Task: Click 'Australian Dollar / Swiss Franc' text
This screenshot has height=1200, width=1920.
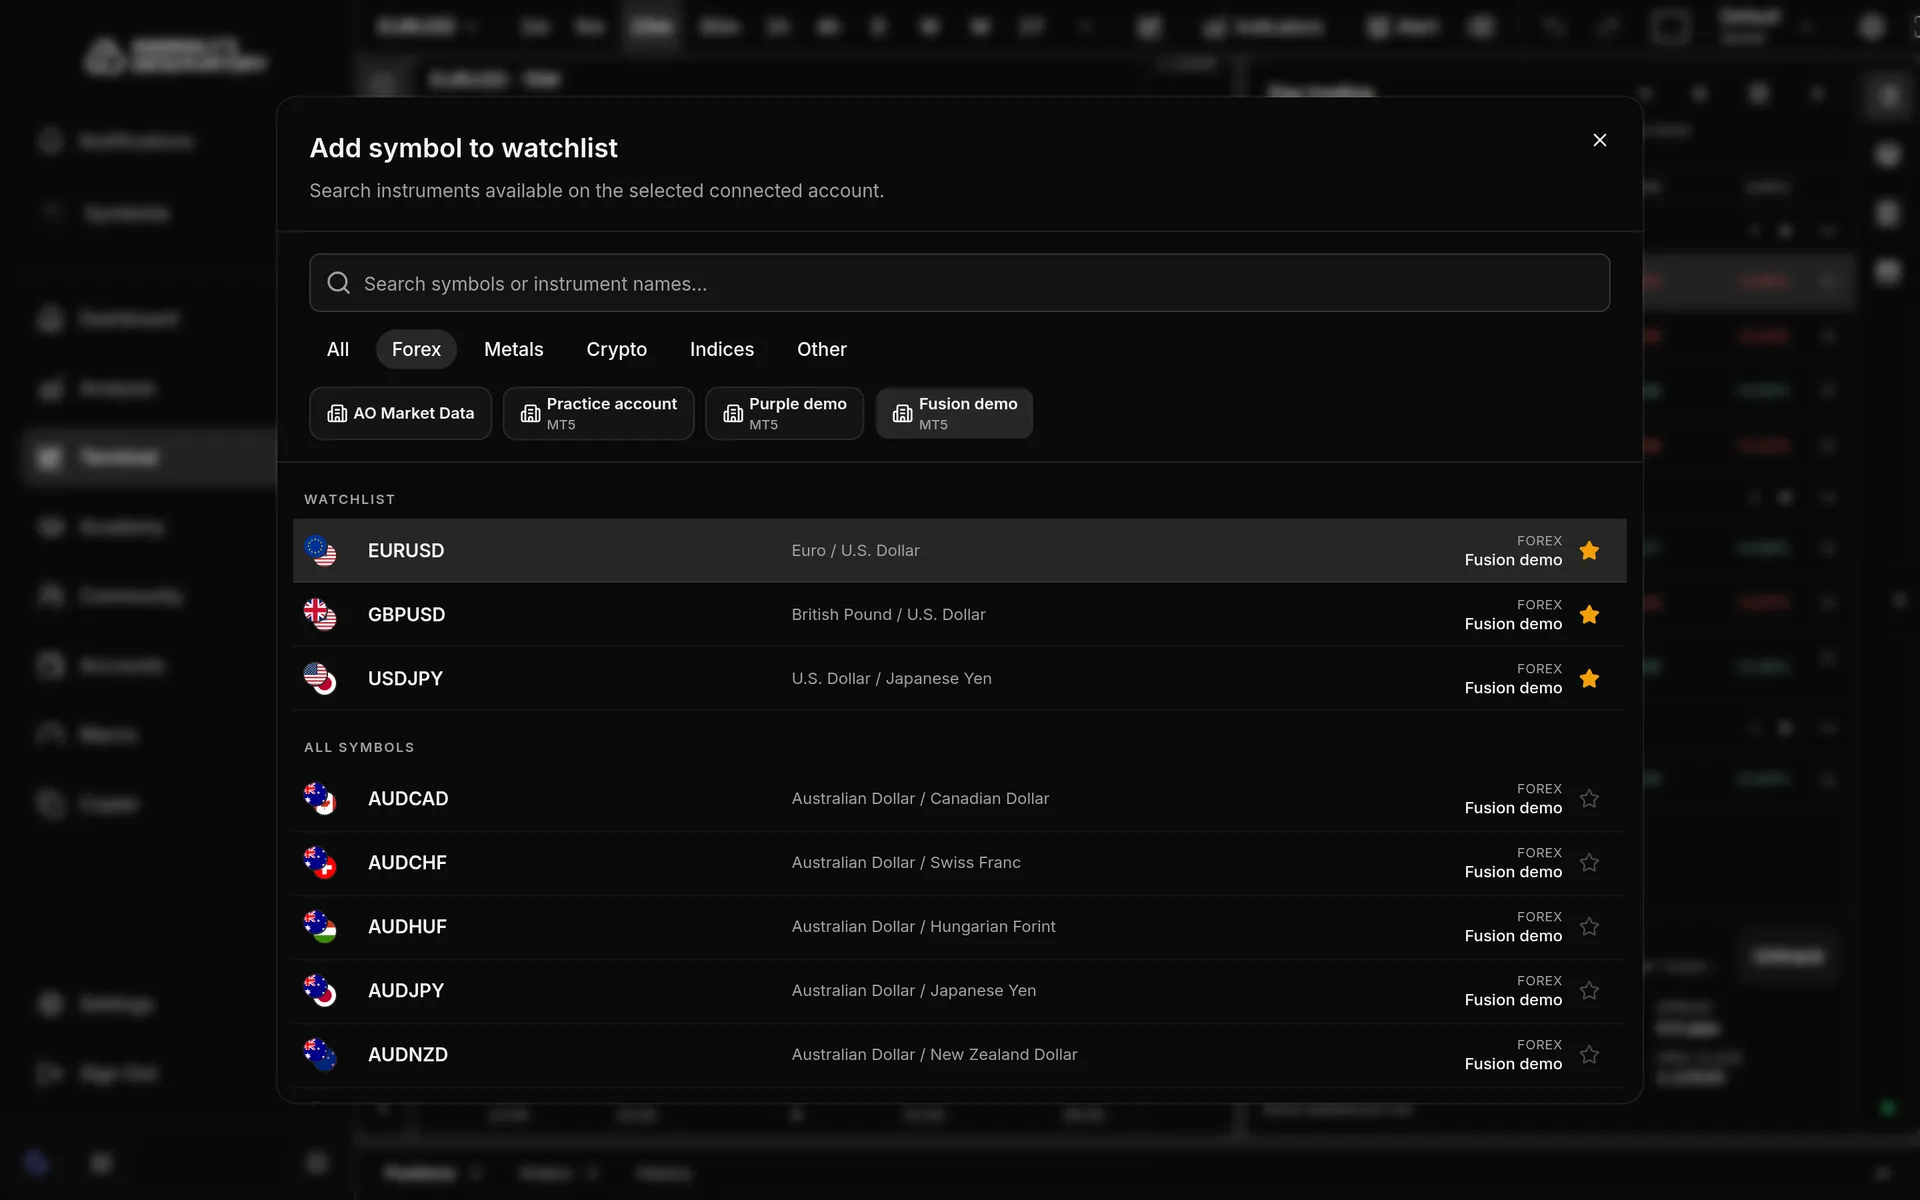Action: click(906, 862)
